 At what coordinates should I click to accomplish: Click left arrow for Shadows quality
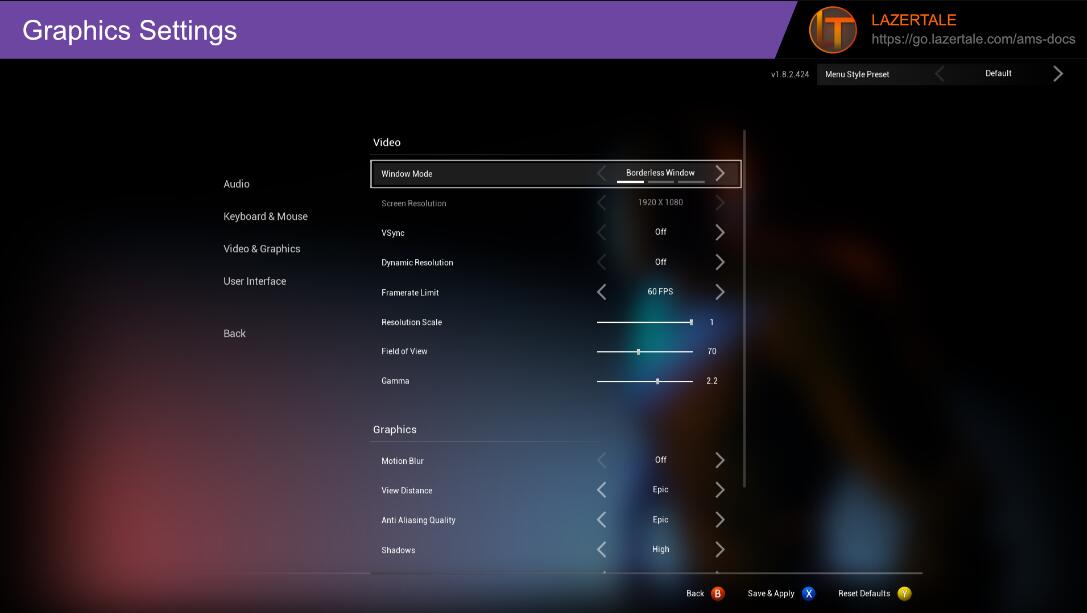pos(602,550)
